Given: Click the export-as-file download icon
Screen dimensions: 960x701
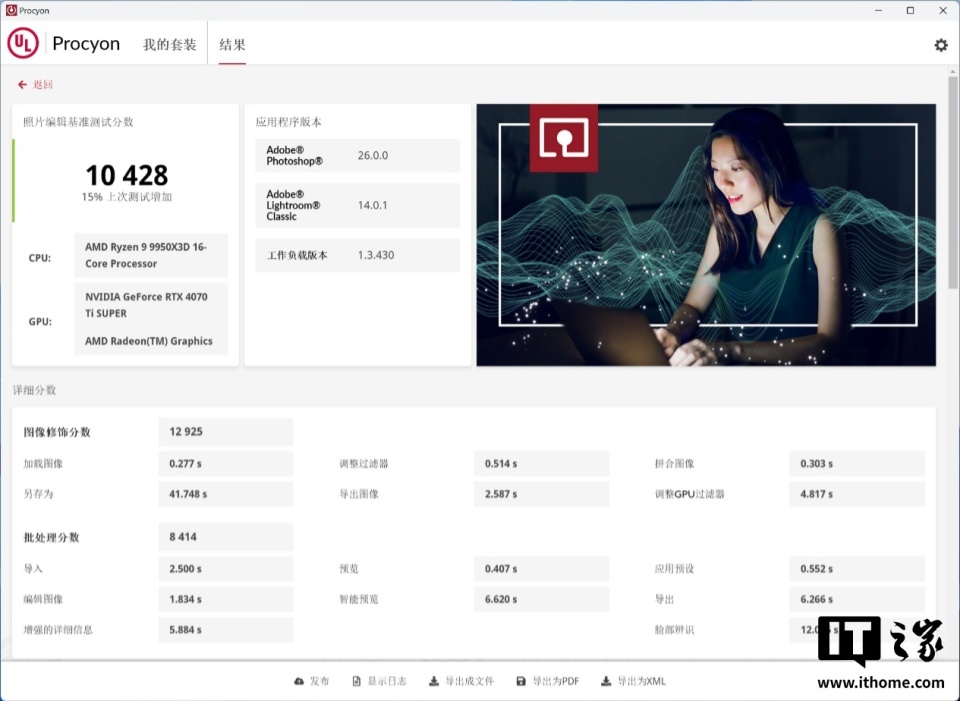Looking at the screenshot, I should 432,680.
